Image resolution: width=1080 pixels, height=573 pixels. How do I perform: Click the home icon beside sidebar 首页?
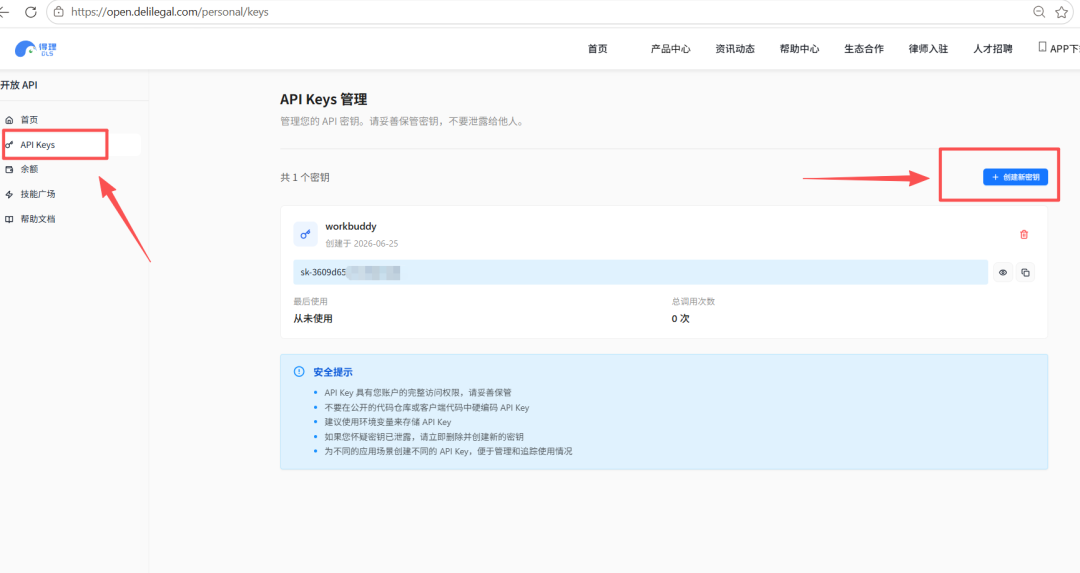point(9,120)
